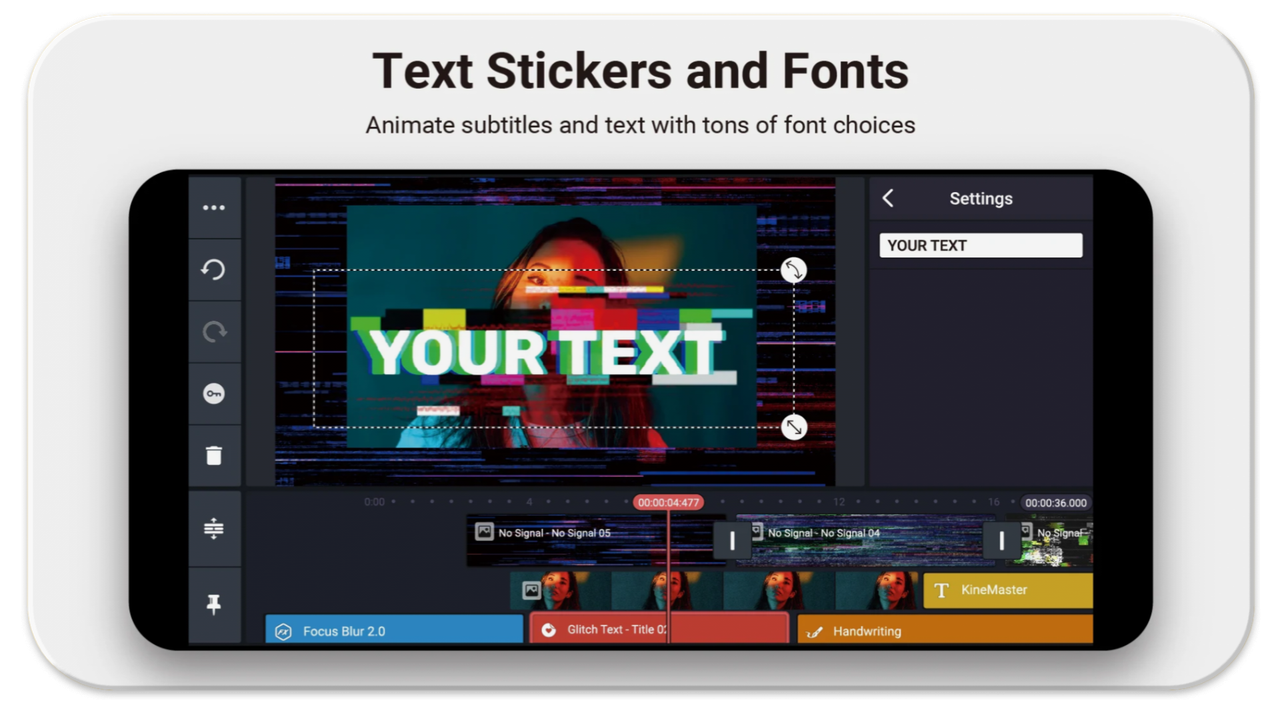Click the 00:00:36.000 total duration label
The height and width of the screenshot is (711, 1280).
coord(1056,503)
